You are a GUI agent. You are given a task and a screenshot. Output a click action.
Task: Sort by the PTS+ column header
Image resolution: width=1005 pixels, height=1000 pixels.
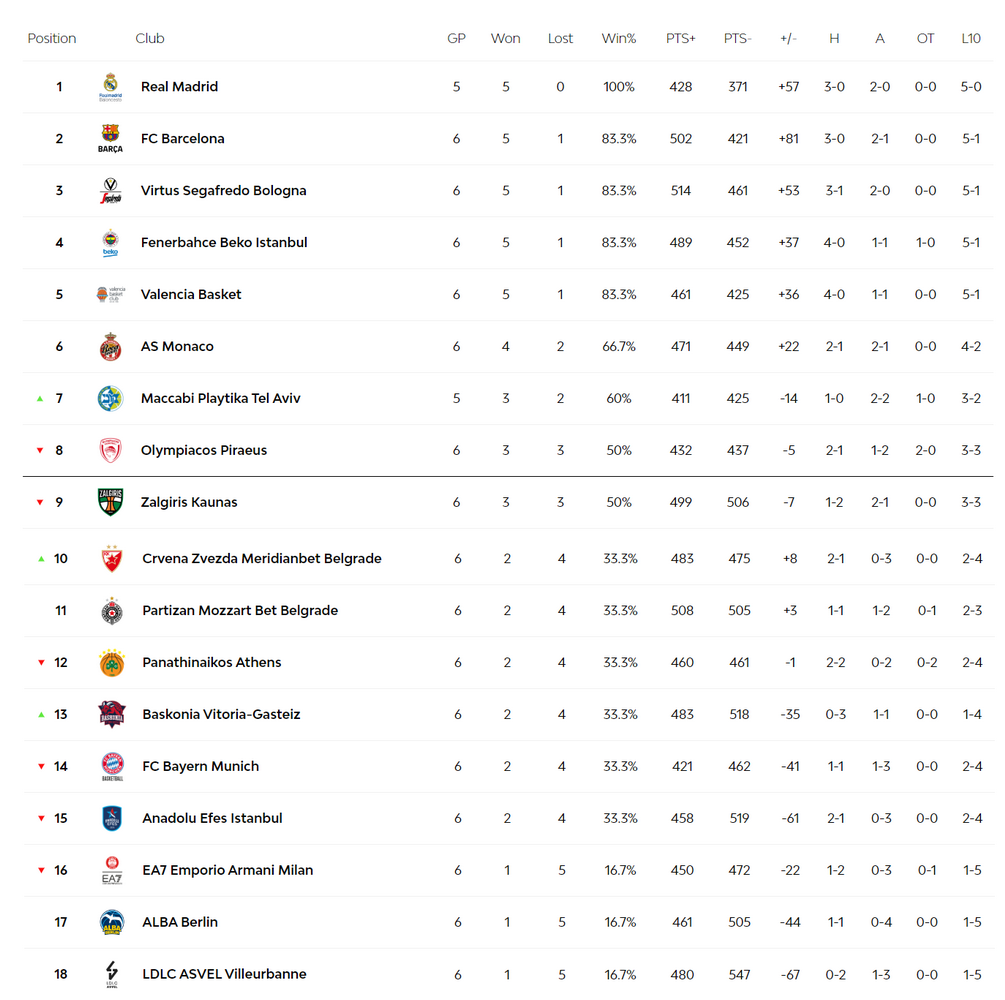coord(681,38)
